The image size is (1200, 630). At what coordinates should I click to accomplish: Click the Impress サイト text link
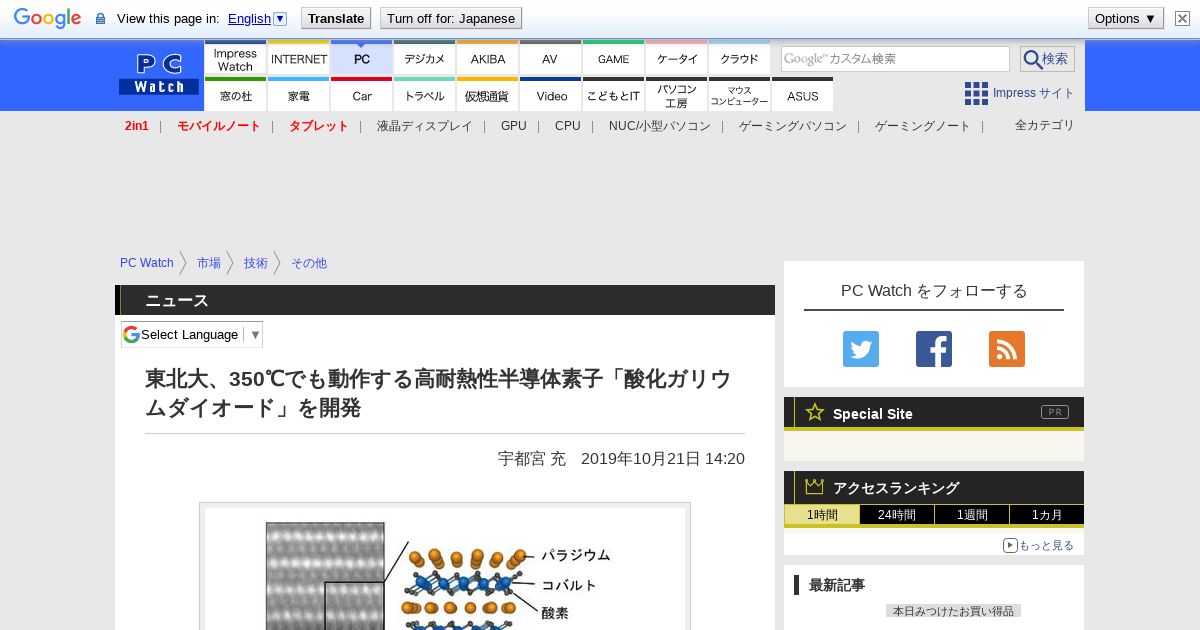click(1034, 93)
